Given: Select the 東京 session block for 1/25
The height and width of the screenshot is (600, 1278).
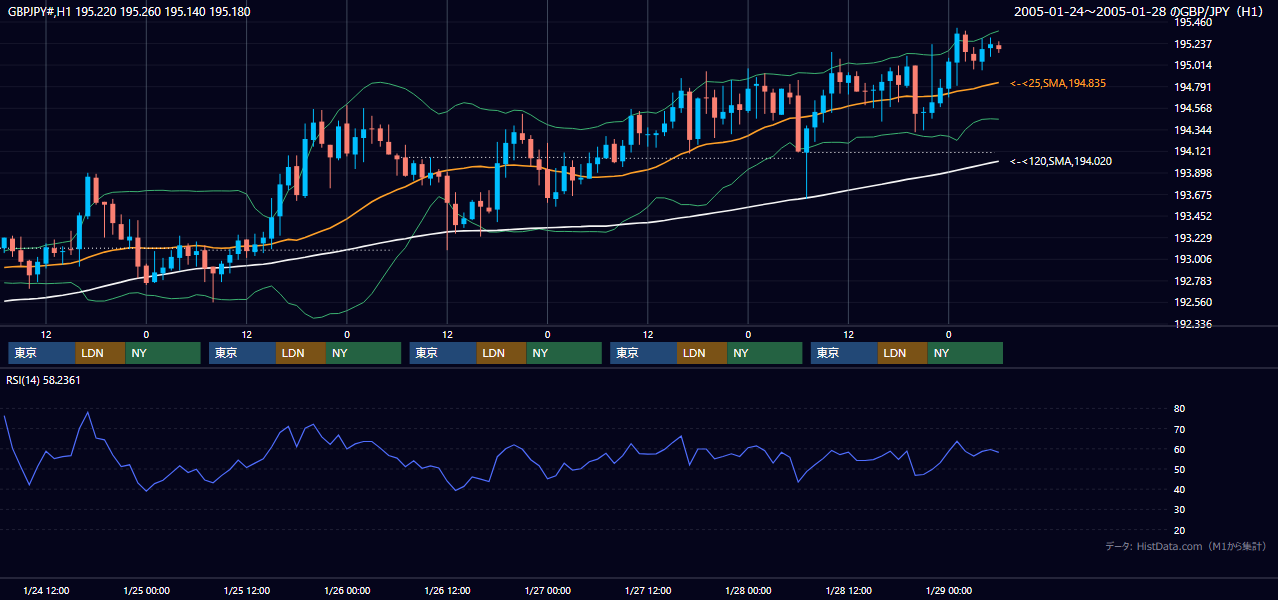Looking at the screenshot, I should (243, 353).
